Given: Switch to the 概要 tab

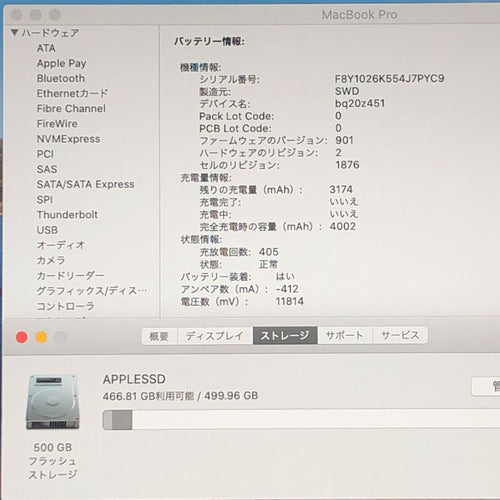Looking at the screenshot, I should (159, 336).
